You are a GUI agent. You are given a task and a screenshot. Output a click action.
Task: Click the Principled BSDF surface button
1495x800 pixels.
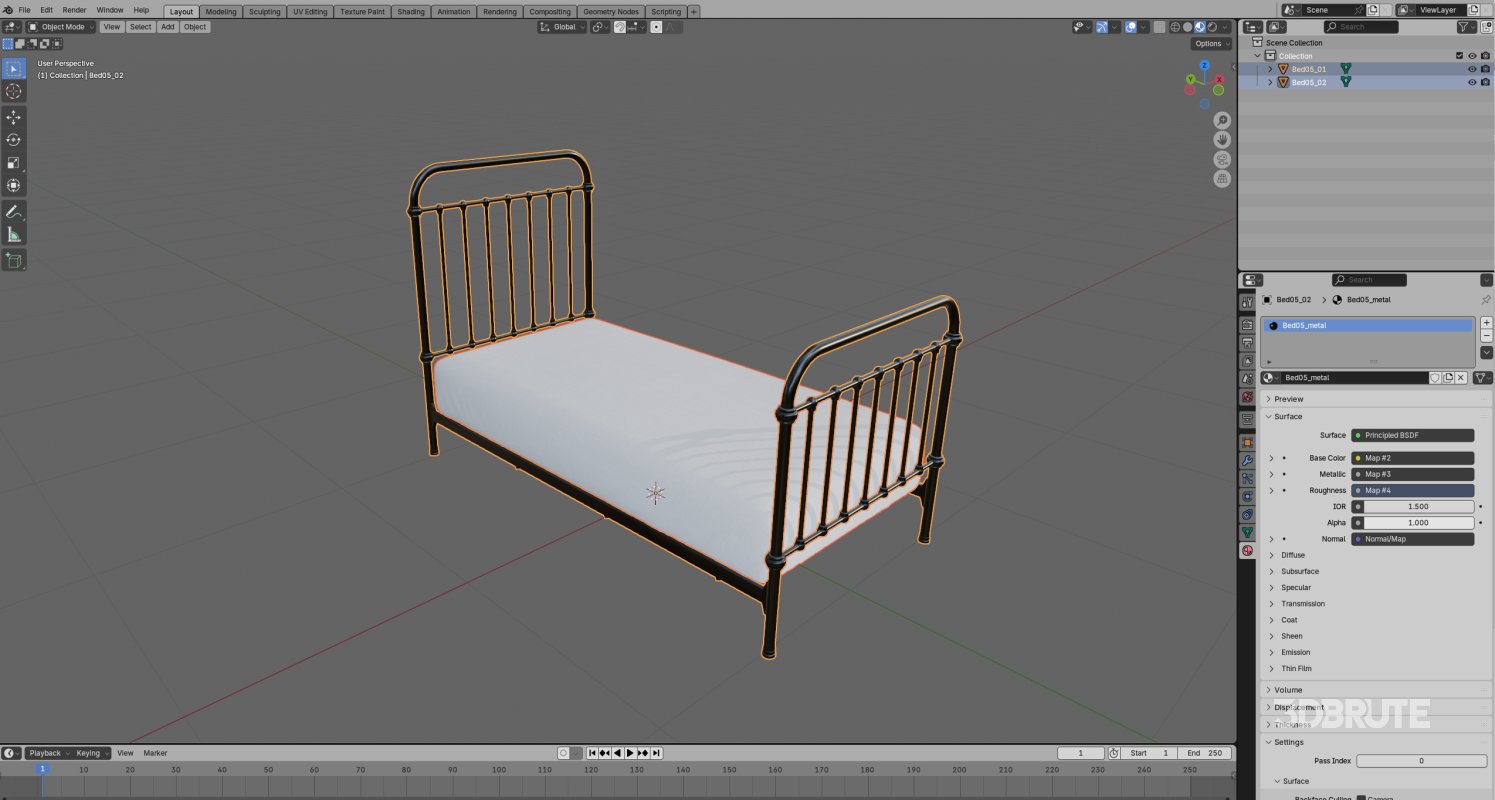(1411, 435)
